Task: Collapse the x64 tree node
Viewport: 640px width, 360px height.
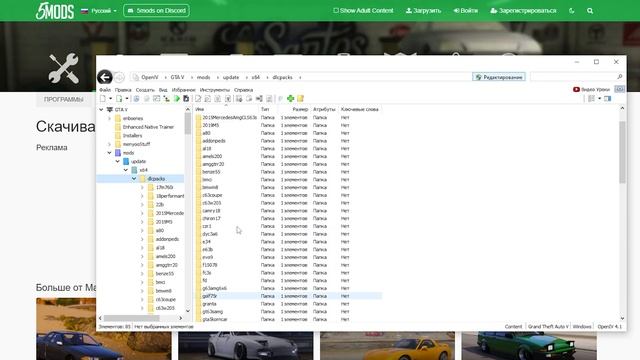Action: (126, 170)
